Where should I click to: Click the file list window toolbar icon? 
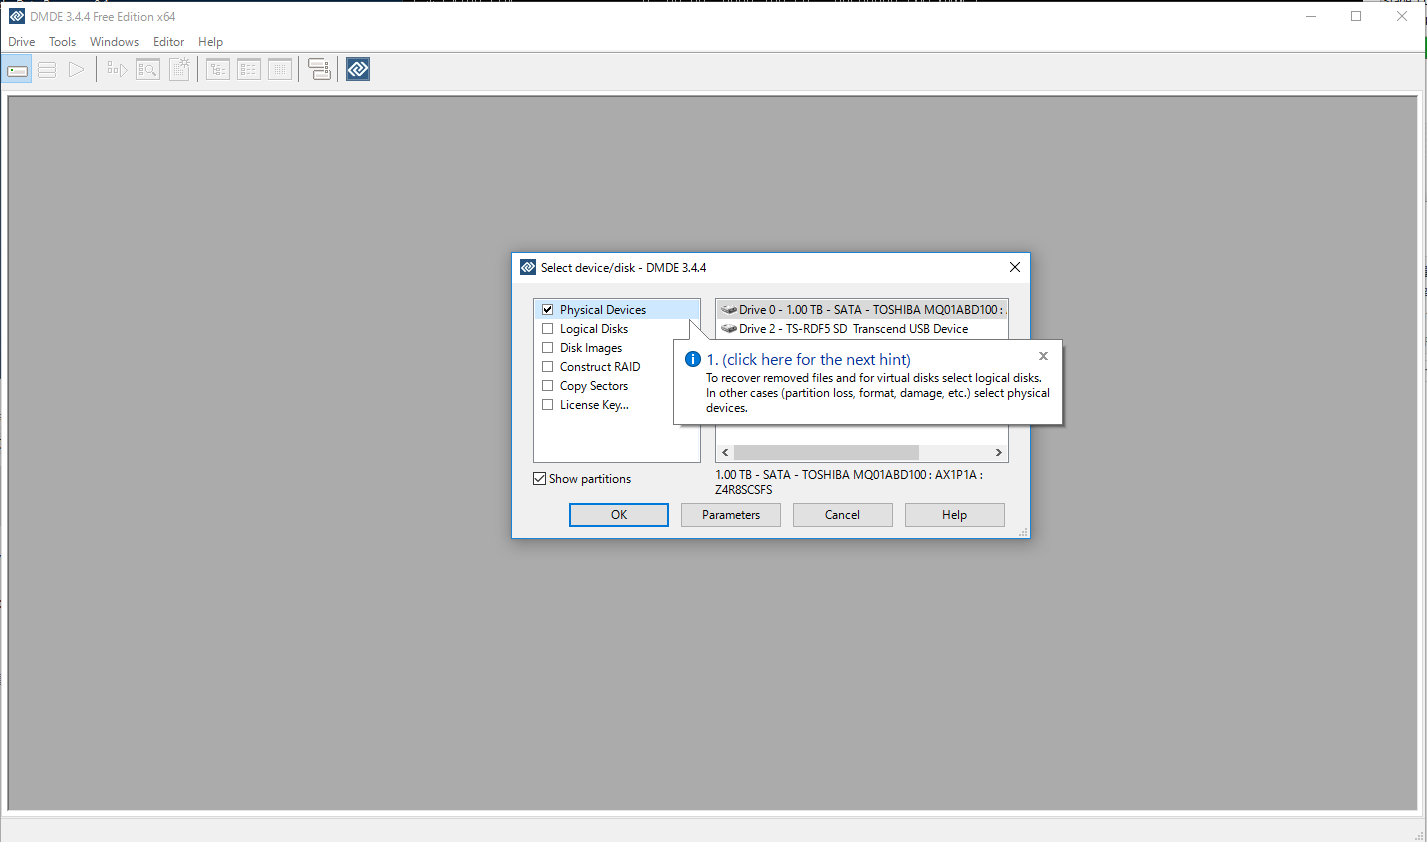(249, 70)
